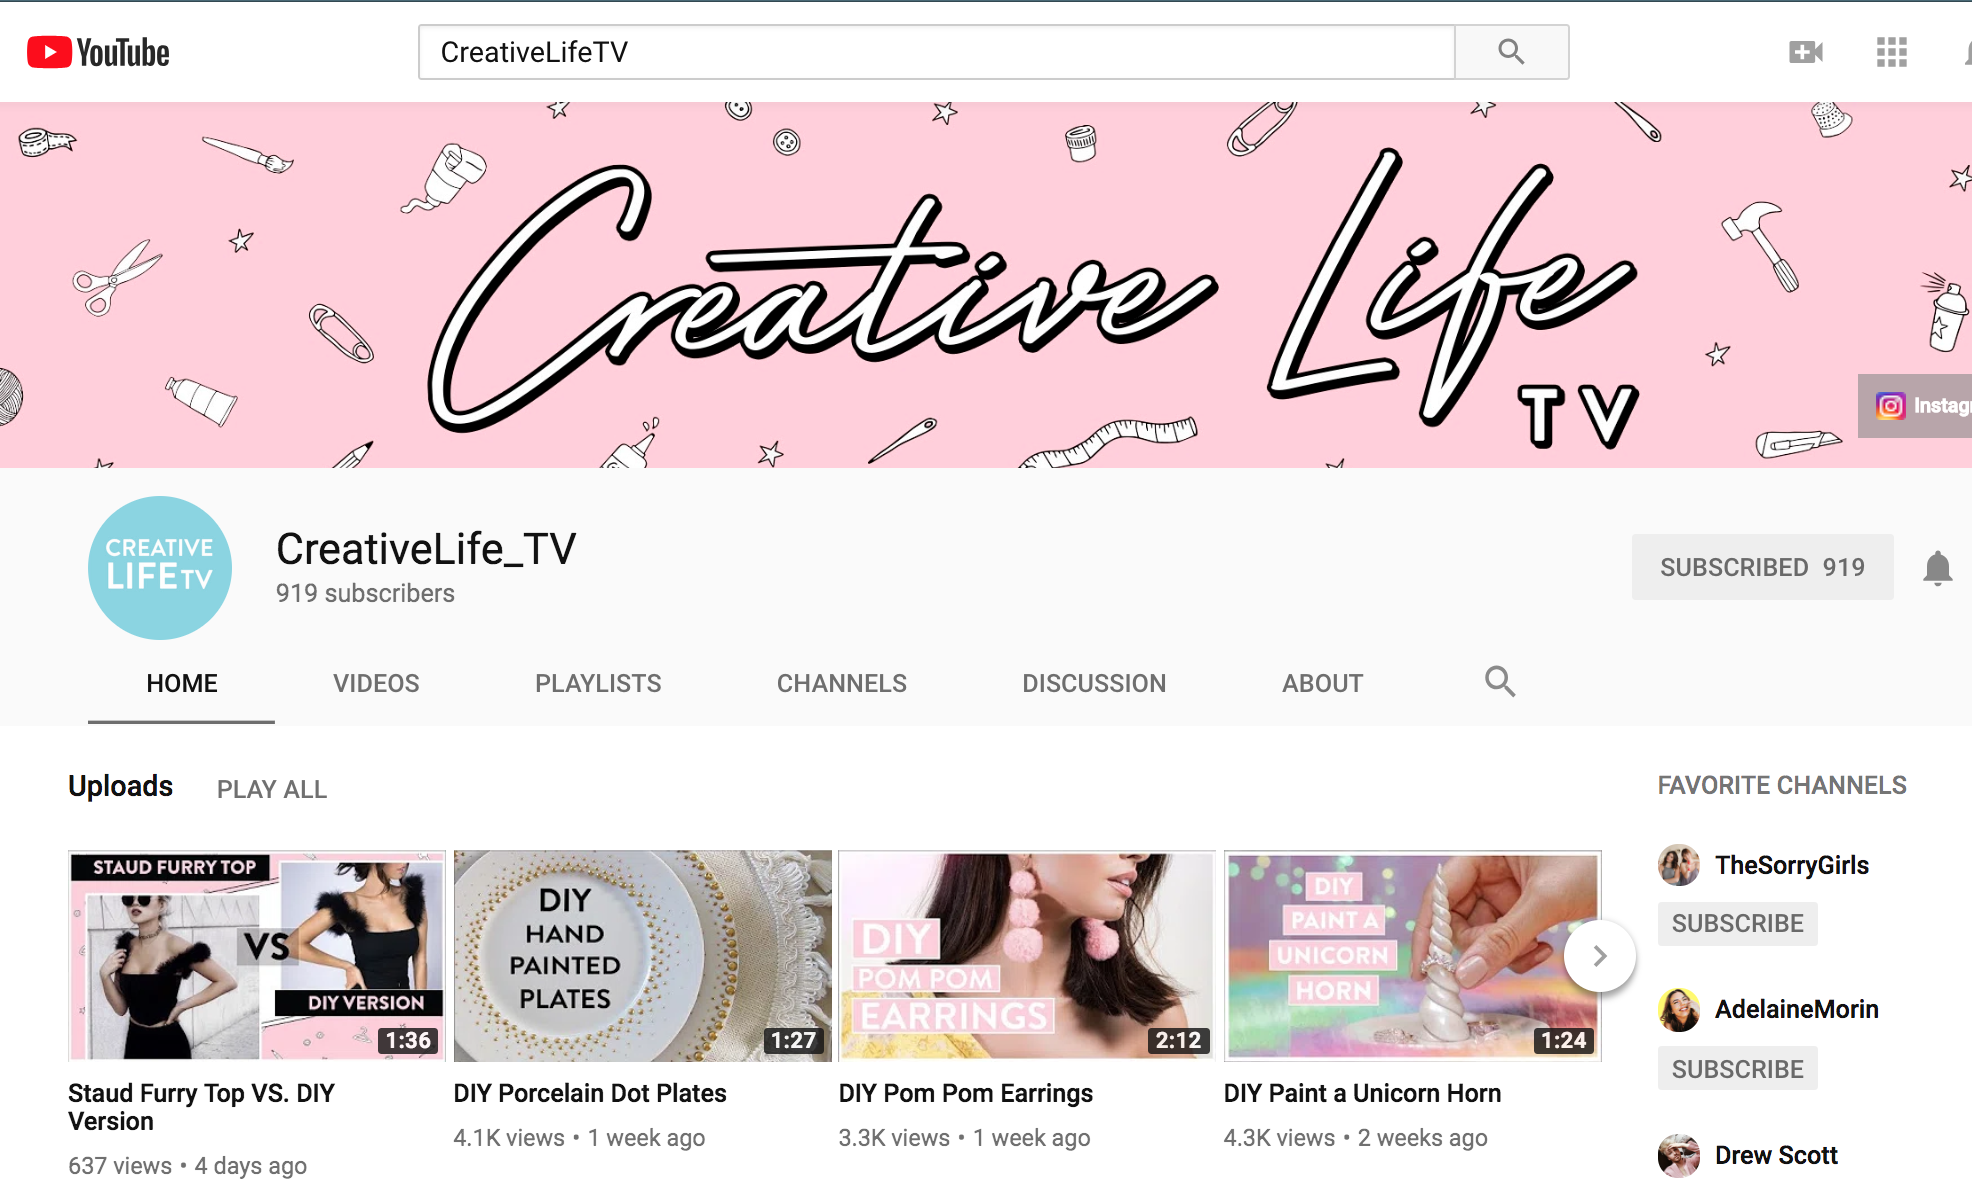The width and height of the screenshot is (1972, 1190).
Task: Click the SUBSCRIBED 919 button
Action: 1762,567
